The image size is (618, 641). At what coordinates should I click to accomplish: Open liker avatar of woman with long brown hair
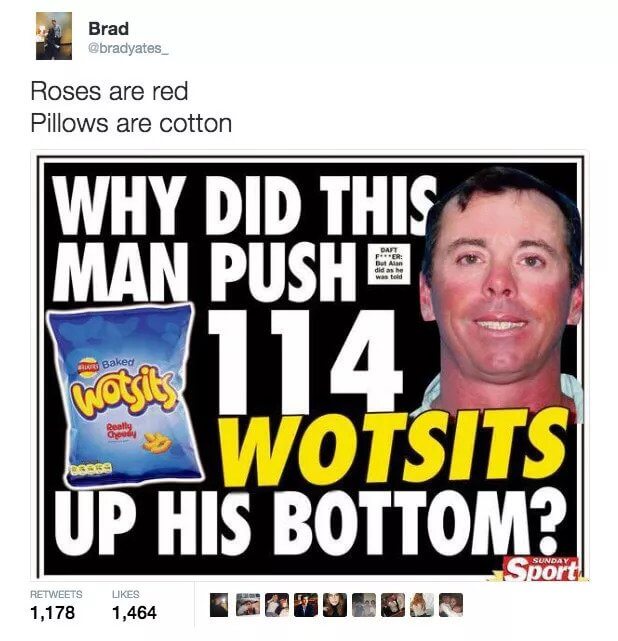[x=335, y=605]
